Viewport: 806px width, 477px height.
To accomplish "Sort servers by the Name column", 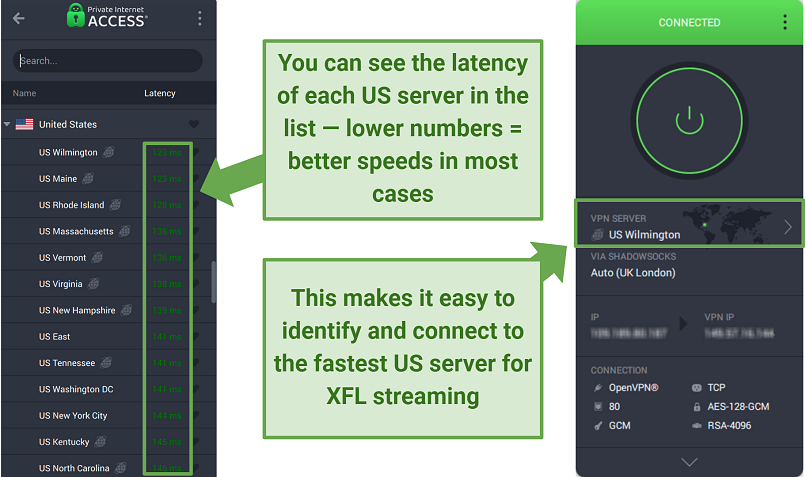I will (24, 93).
